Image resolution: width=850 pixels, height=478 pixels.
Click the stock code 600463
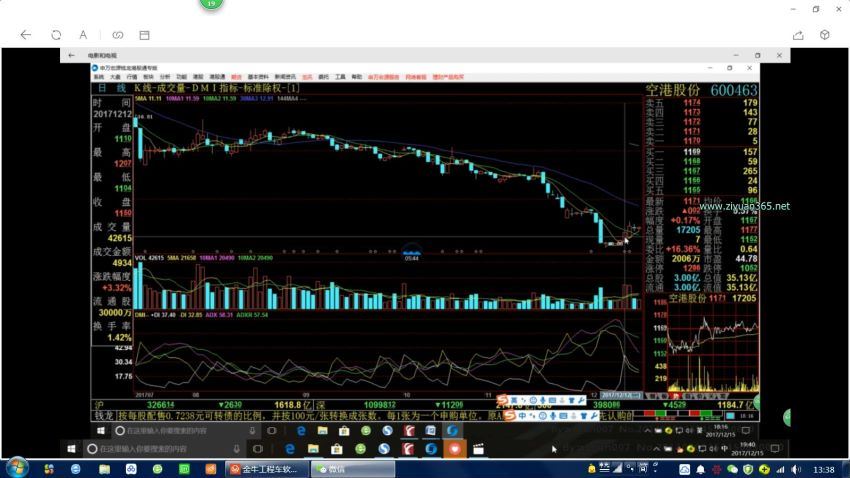734,90
